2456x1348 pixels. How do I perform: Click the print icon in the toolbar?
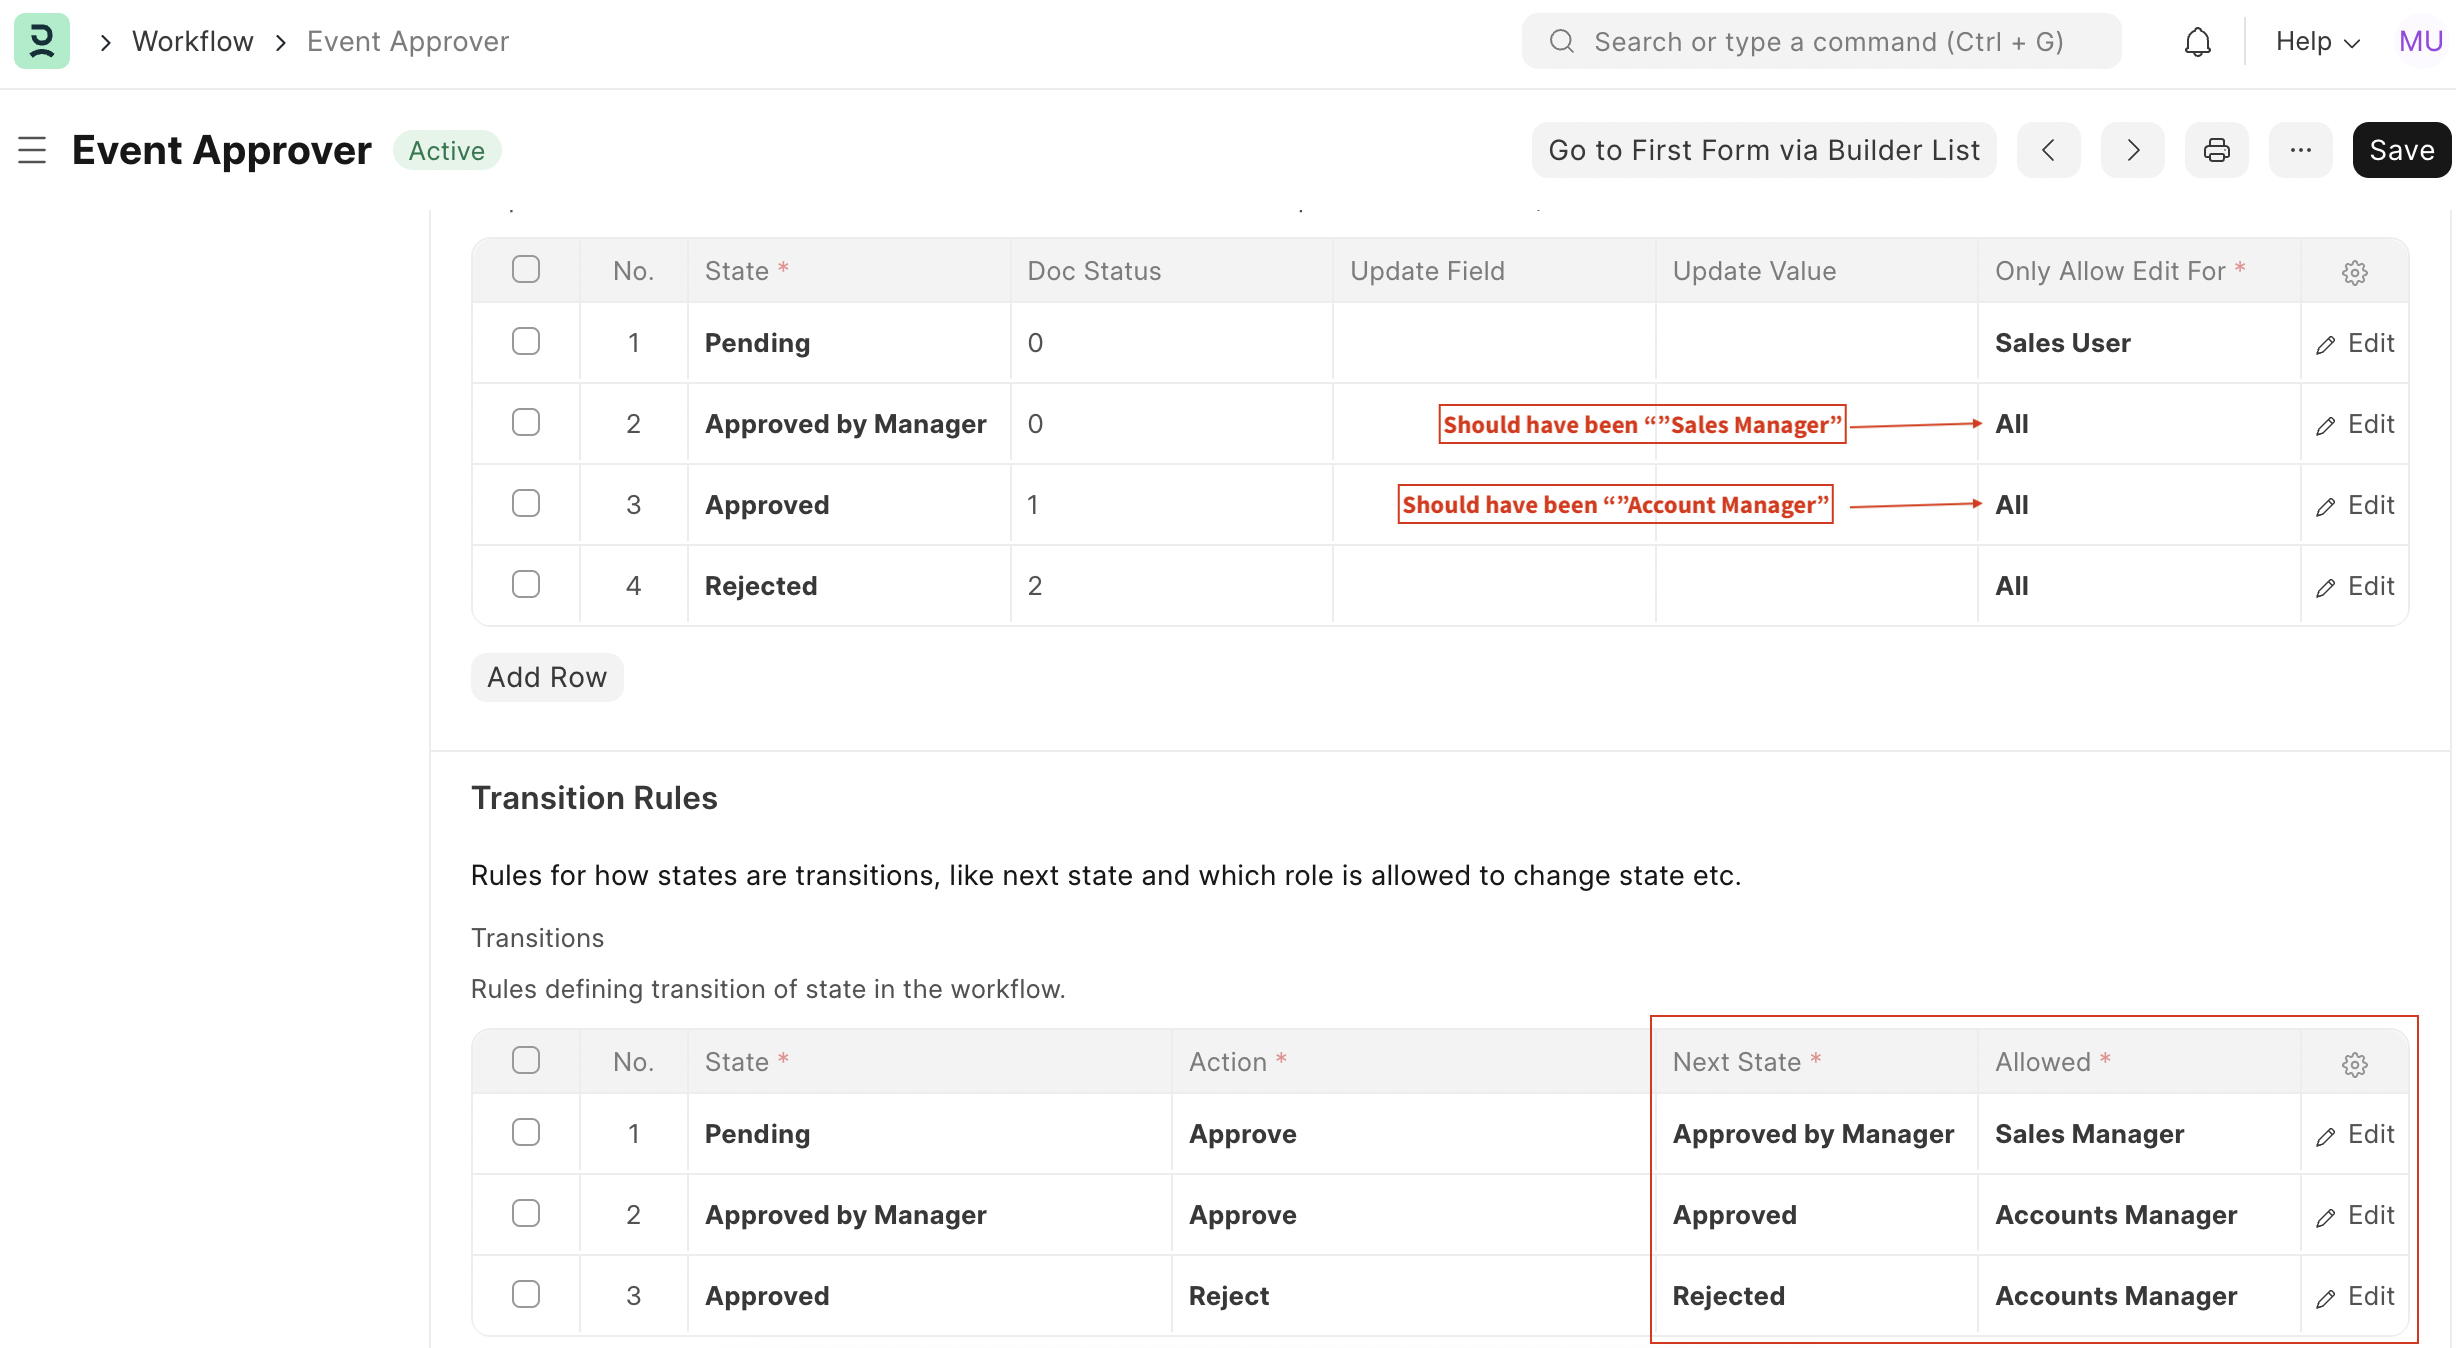(2216, 150)
